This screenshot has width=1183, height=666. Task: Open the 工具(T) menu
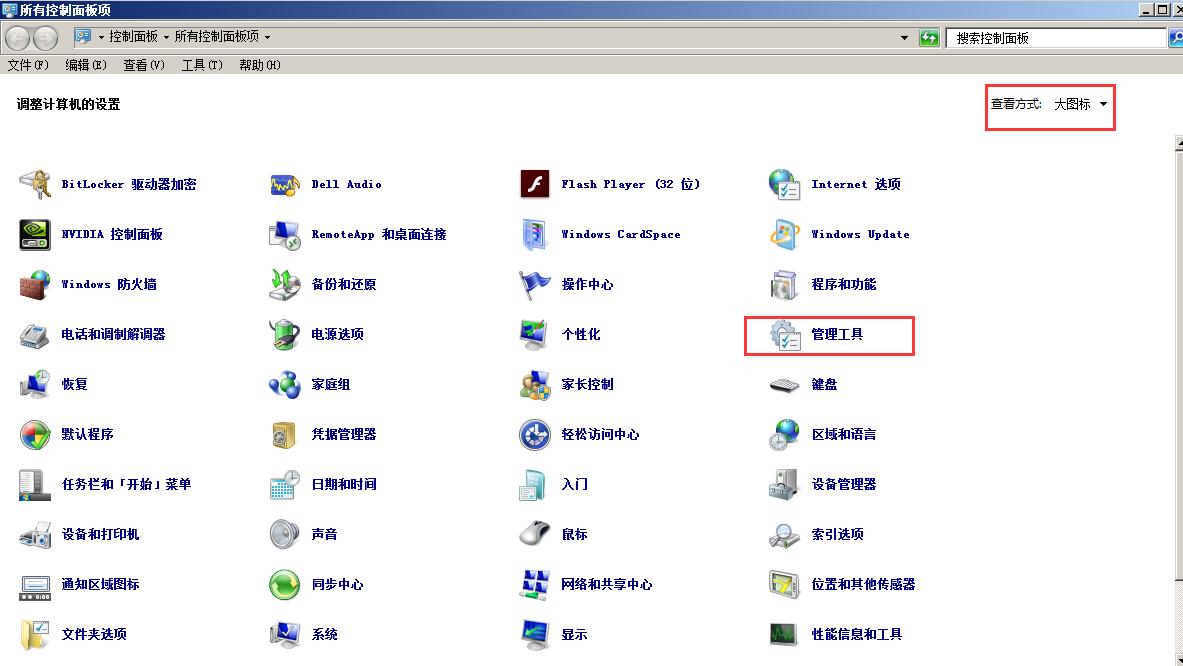click(201, 65)
